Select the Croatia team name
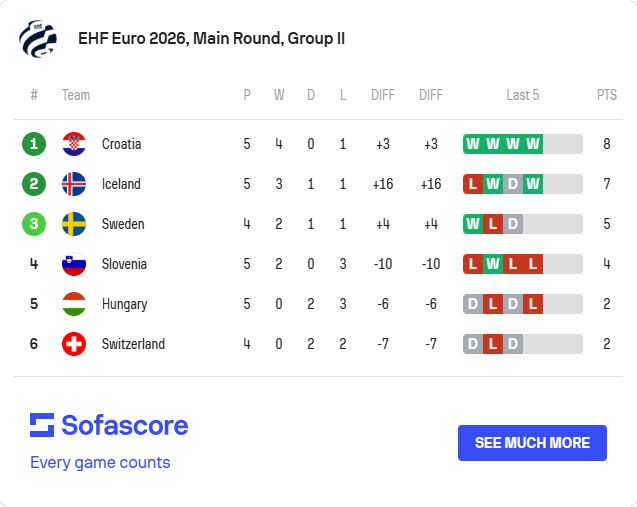 [121, 144]
